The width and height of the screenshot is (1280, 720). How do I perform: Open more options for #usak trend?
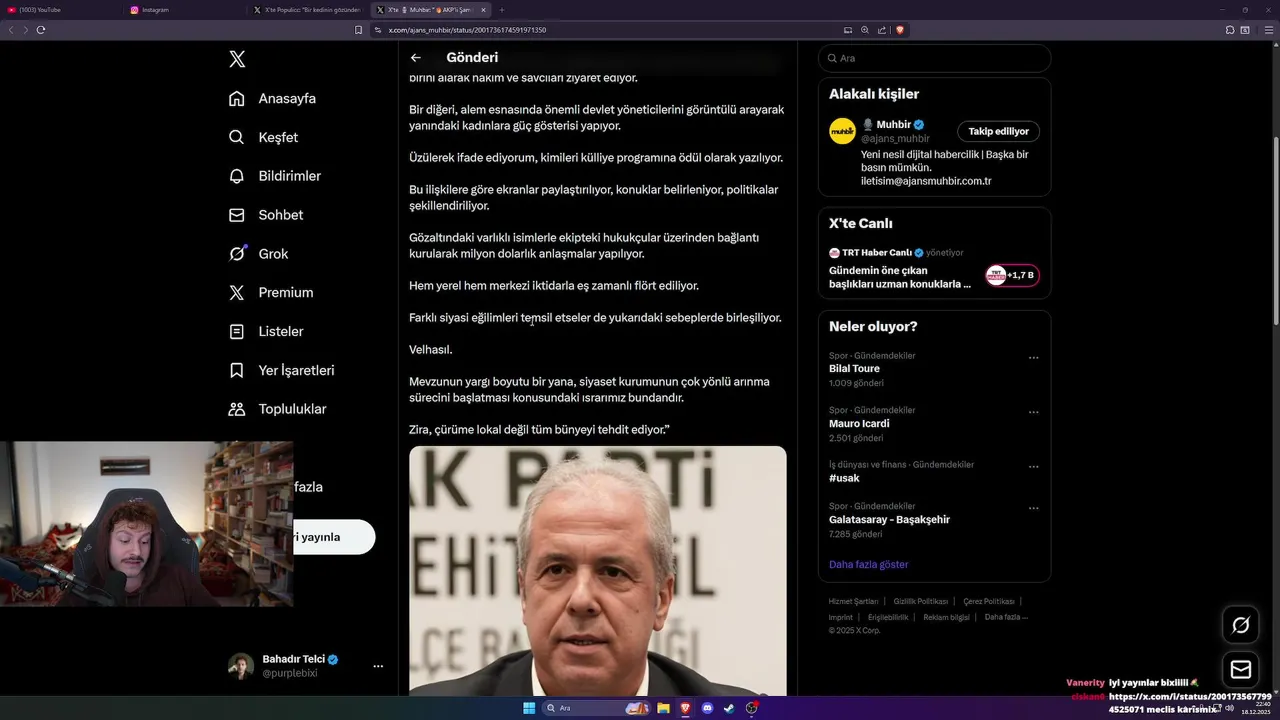click(1033, 466)
